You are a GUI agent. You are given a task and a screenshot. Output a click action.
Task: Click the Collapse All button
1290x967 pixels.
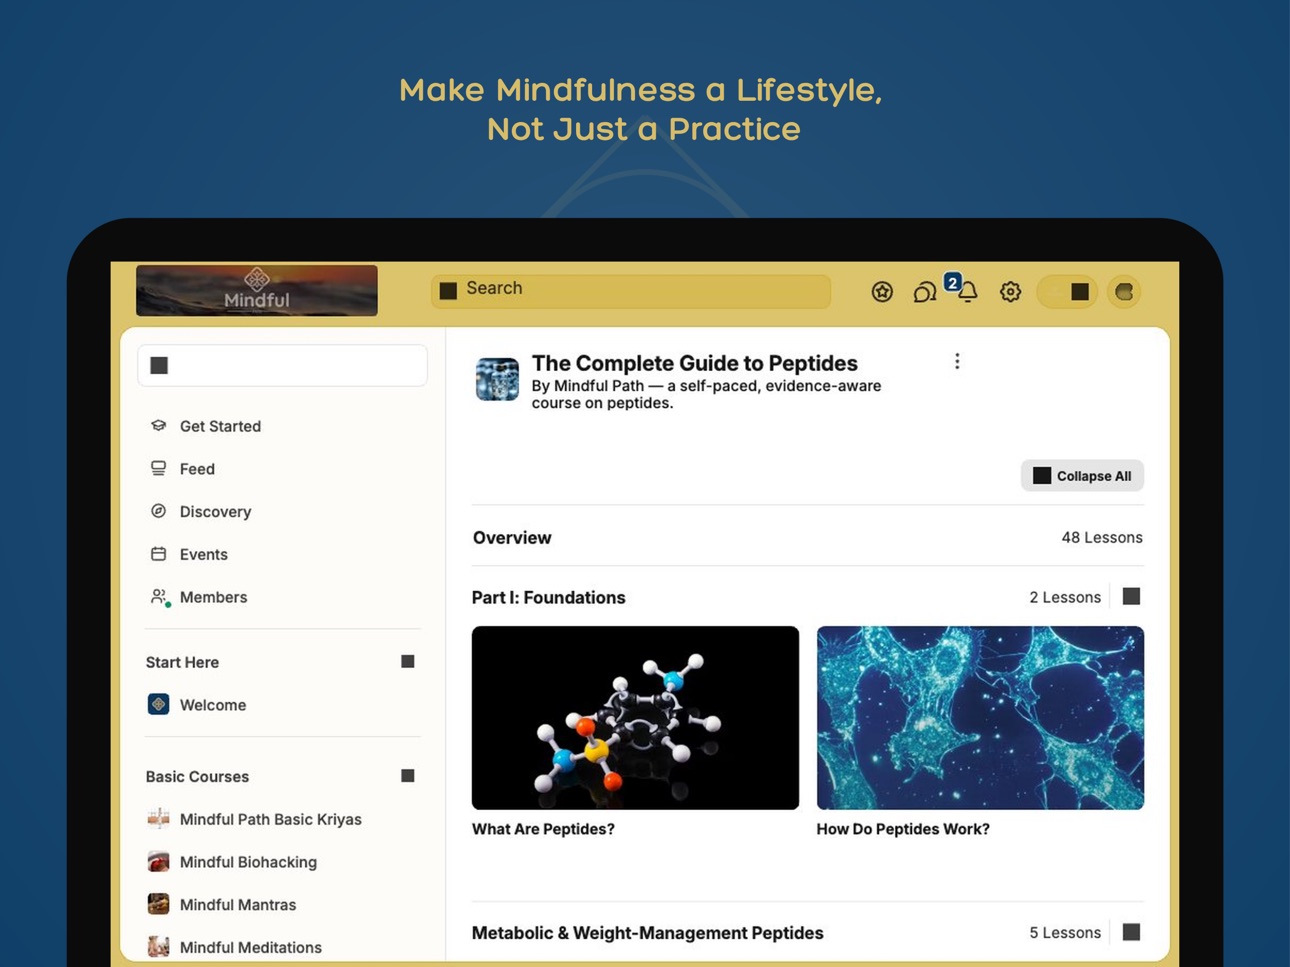[1082, 476]
